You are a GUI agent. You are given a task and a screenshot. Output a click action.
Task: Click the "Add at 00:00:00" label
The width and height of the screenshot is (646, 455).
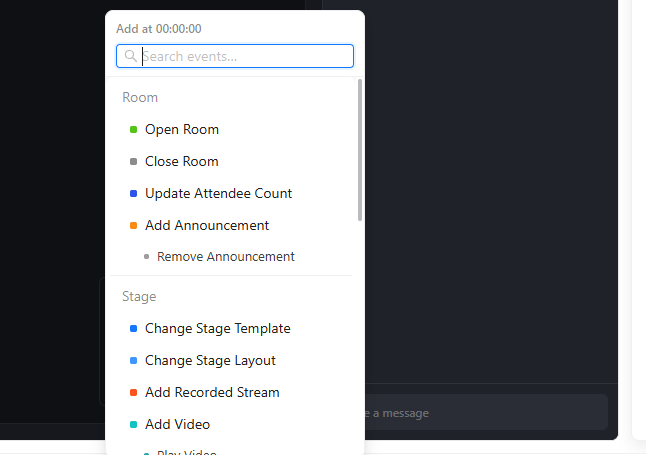point(159,29)
